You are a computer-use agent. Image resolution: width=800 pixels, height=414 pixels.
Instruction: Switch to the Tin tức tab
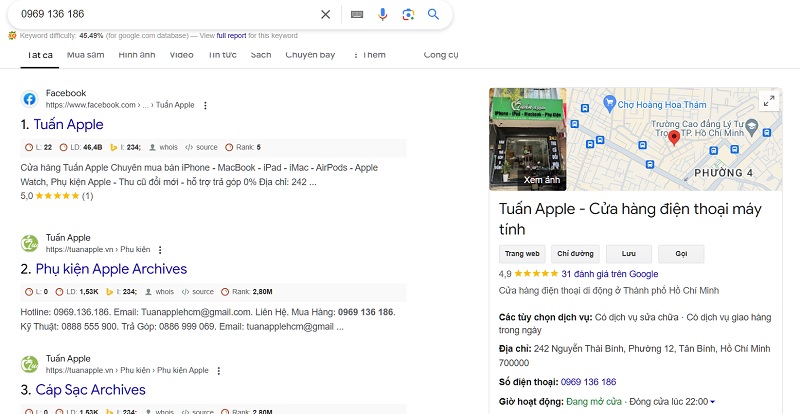[222, 55]
